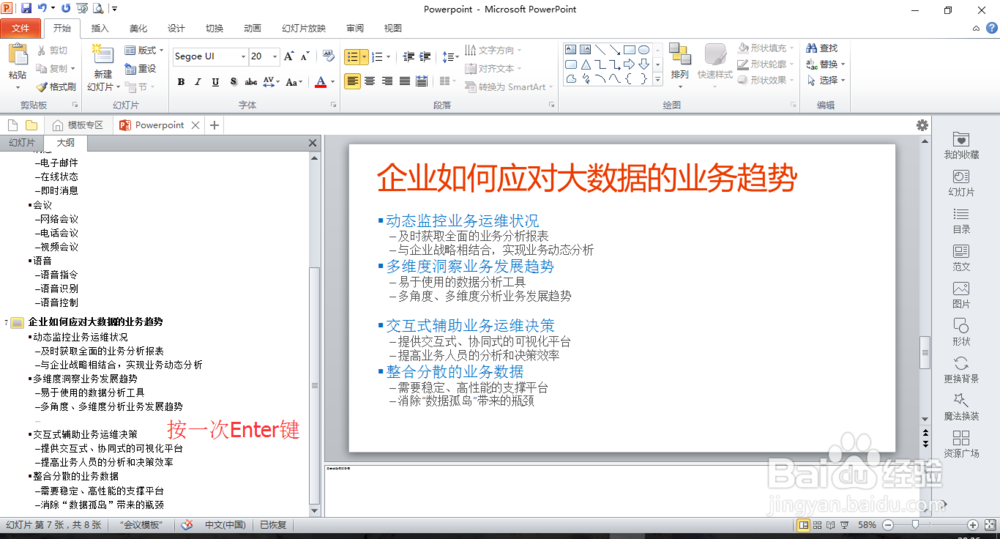The width and height of the screenshot is (1000, 539).
Task: Increase the list indent level
Action: pyautogui.click(x=425, y=57)
